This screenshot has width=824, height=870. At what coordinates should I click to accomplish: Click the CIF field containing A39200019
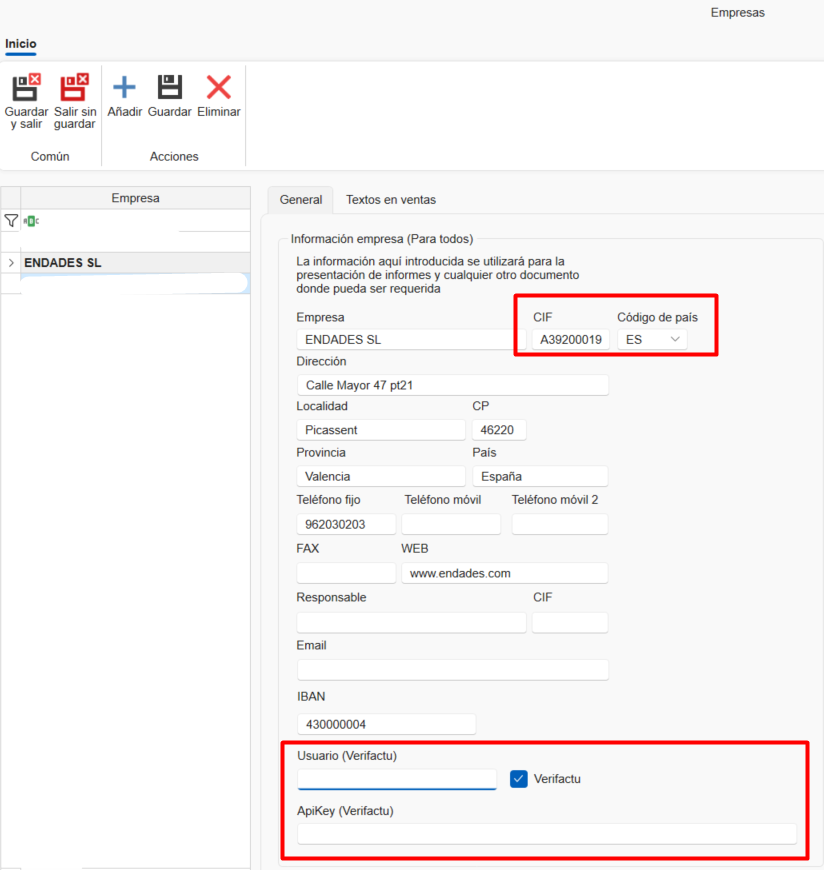[570, 340]
